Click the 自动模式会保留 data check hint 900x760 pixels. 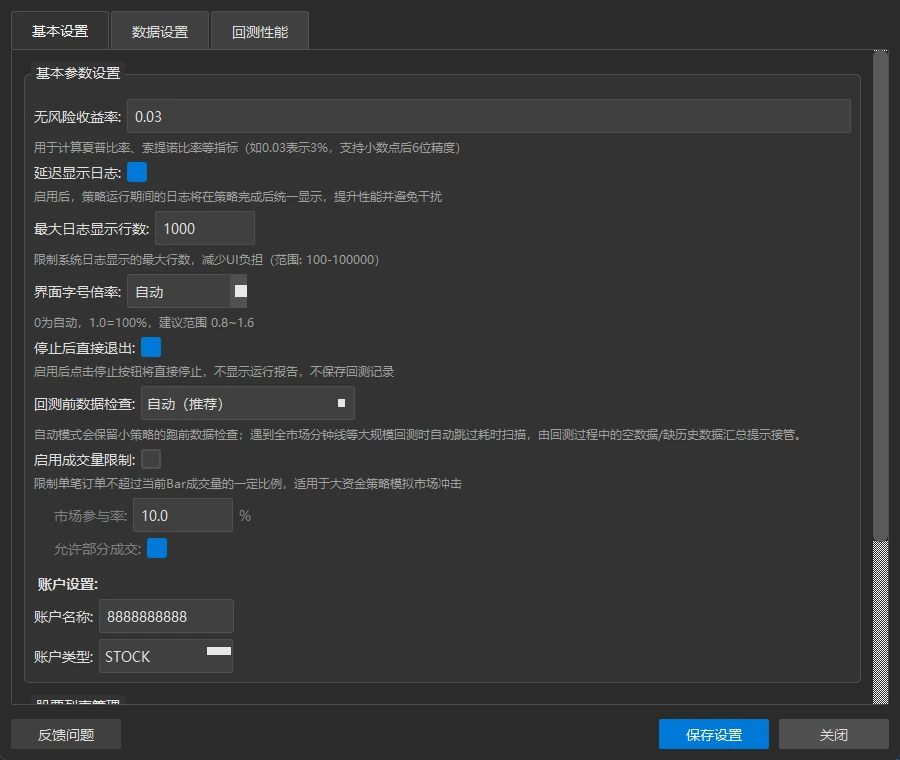pyautogui.click(x=418, y=435)
